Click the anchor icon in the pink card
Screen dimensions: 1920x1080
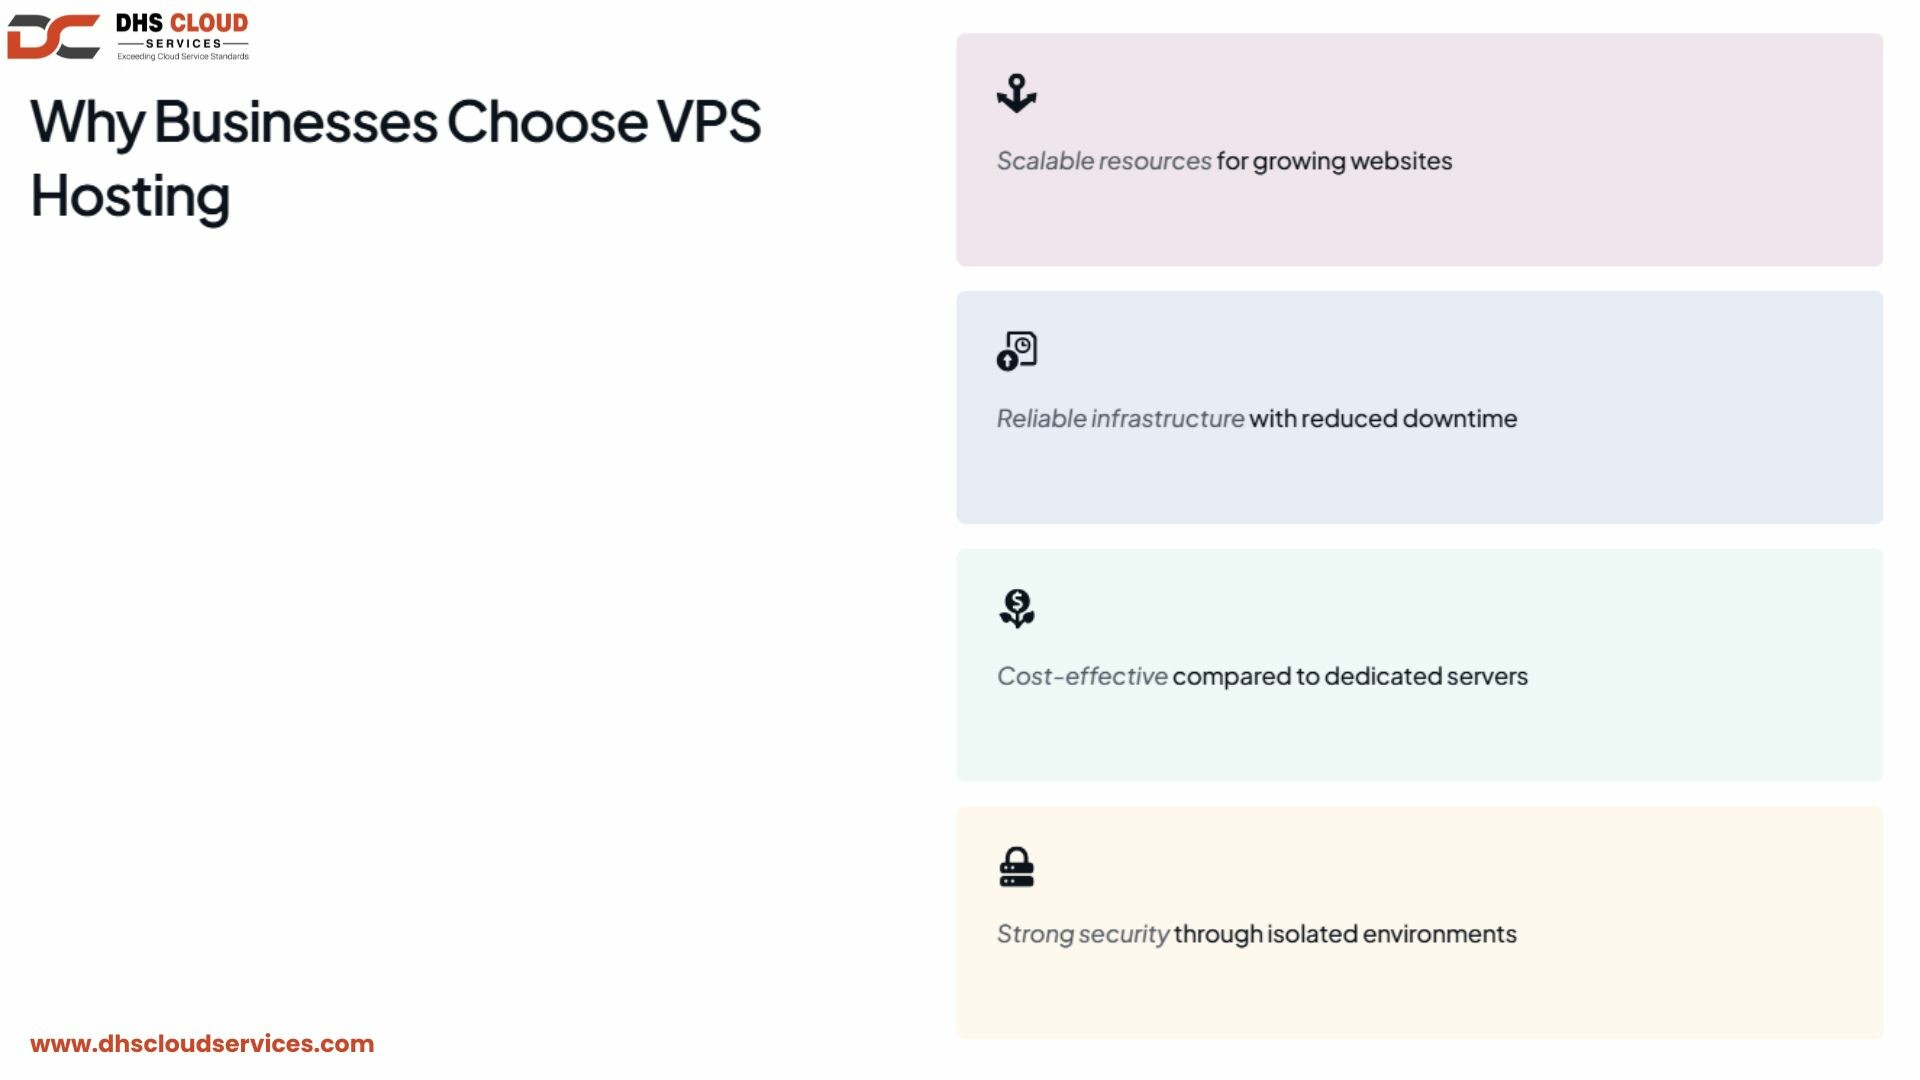pos(1016,93)
